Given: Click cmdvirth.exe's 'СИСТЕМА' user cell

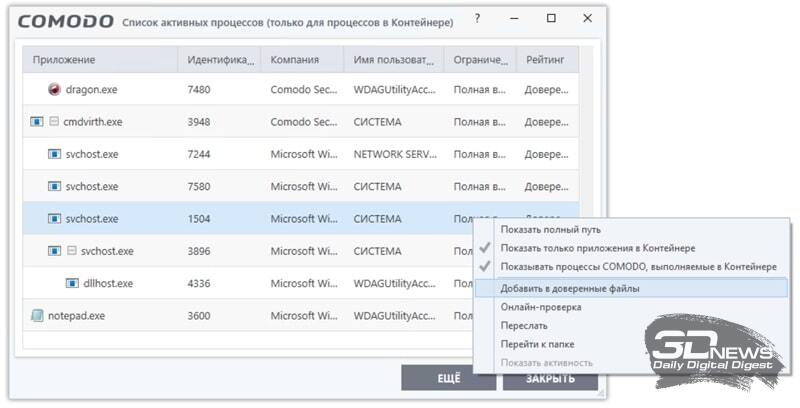Looking at the screenshot, I should (378, 122).
